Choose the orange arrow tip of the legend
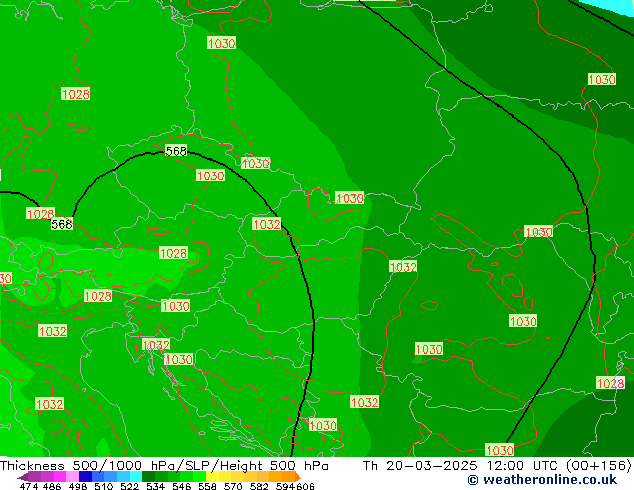This screenshot has height=490, width=634. [298, 477]
